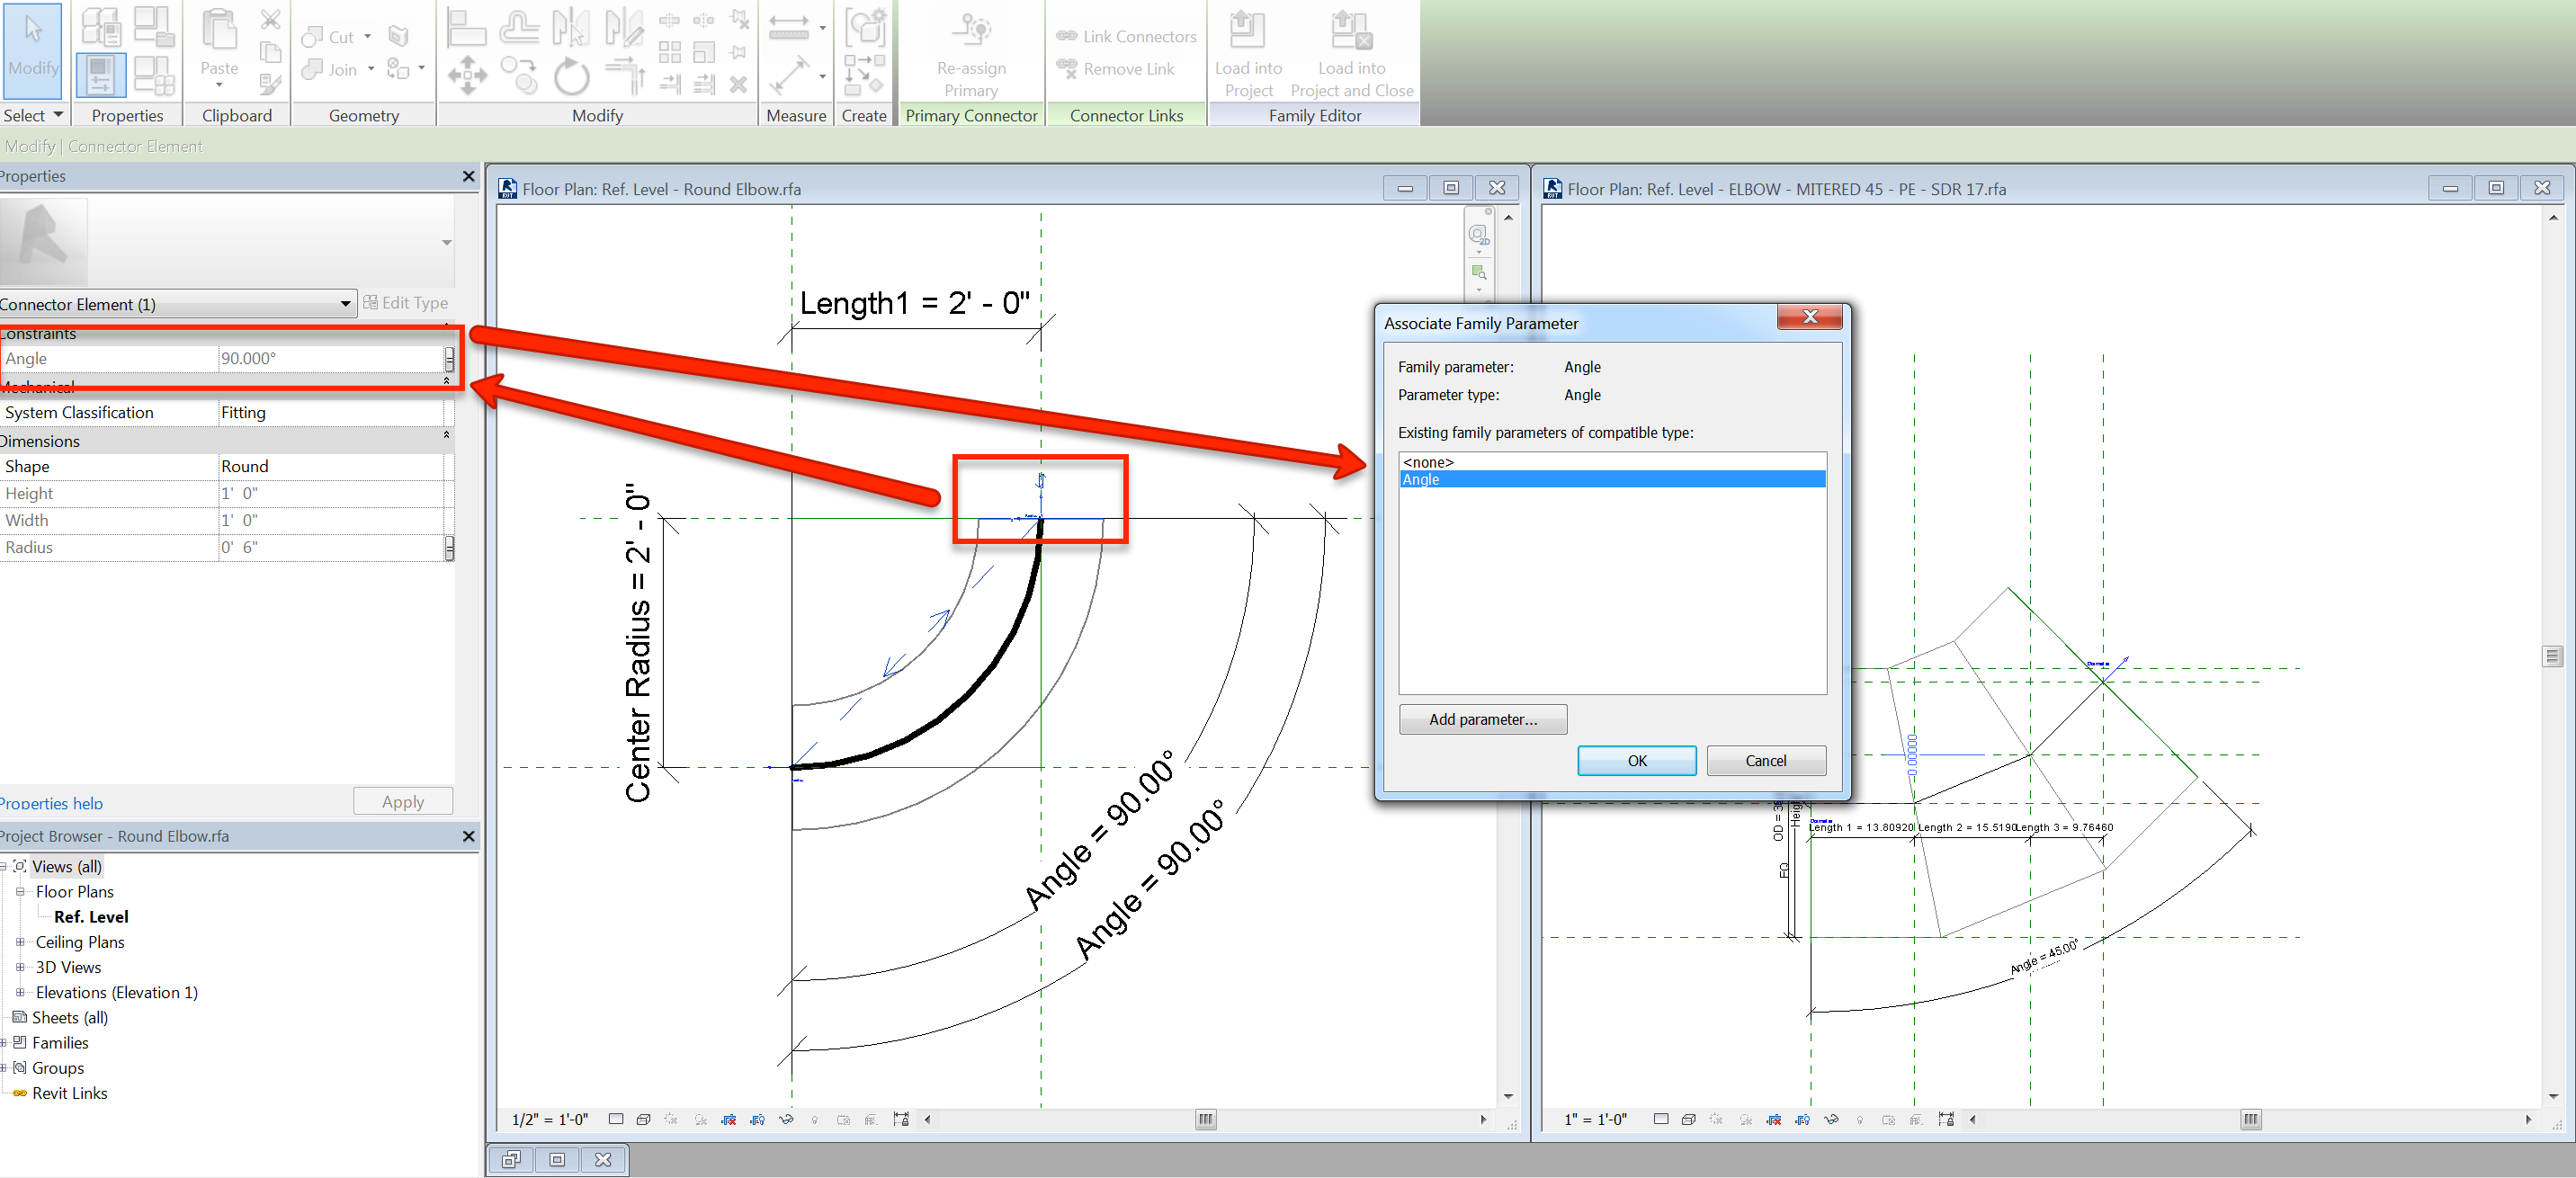Click associate parameter button beside Angle
The height and width of the screenshot is (1178, 2576).
449,359
